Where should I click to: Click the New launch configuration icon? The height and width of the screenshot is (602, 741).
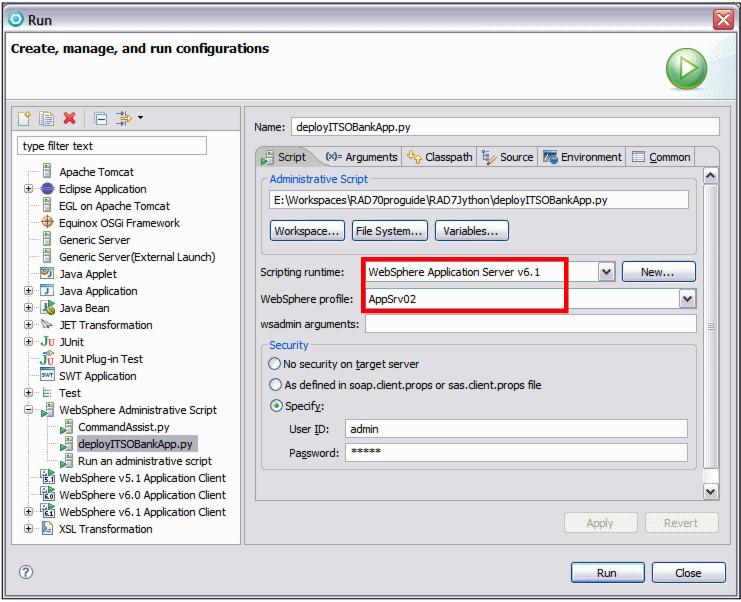click(24, 118)
